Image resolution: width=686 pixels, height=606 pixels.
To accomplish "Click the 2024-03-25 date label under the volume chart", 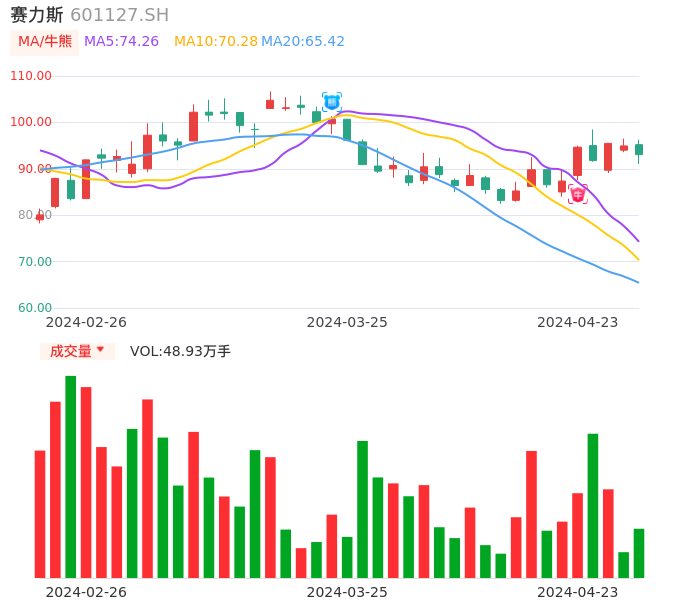I will coord(347,592).
